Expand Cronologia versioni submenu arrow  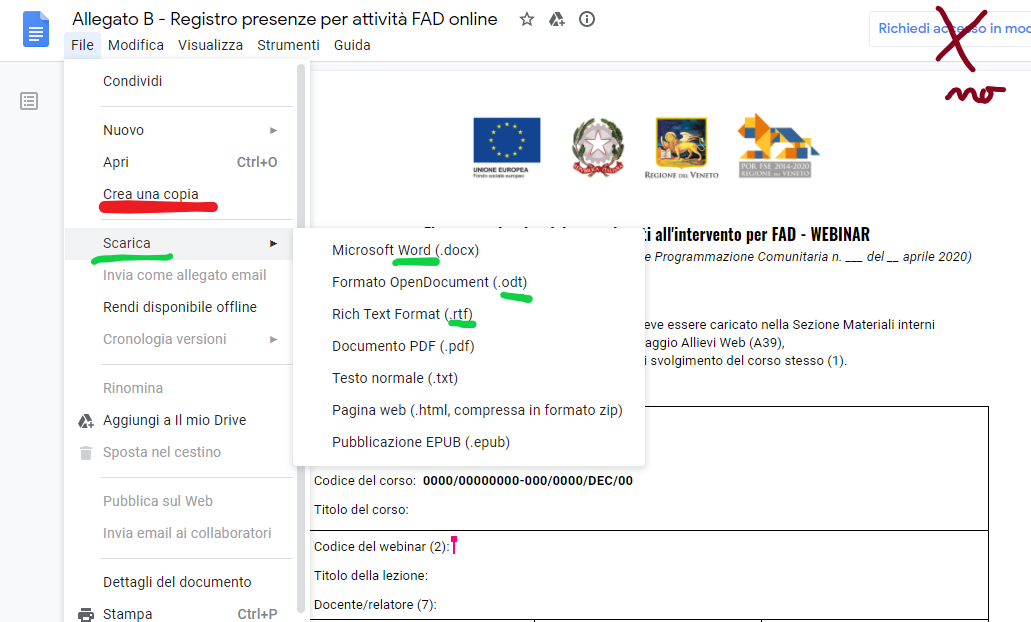coord(273,340)
